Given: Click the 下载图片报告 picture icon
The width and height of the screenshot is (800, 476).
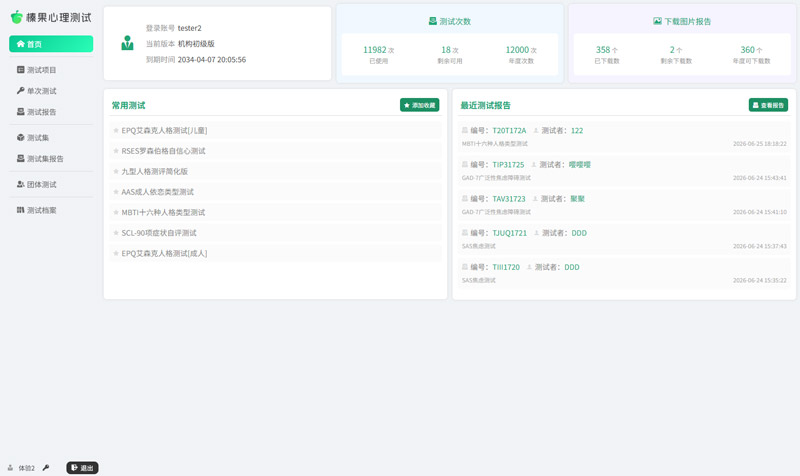Looking at the screenshot, I should [657, 21].
